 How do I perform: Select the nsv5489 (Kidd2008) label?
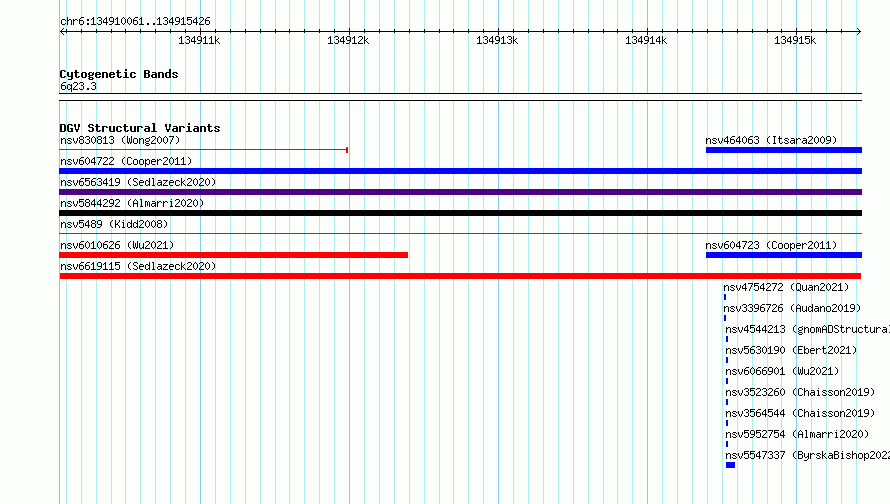coord(114,224)
